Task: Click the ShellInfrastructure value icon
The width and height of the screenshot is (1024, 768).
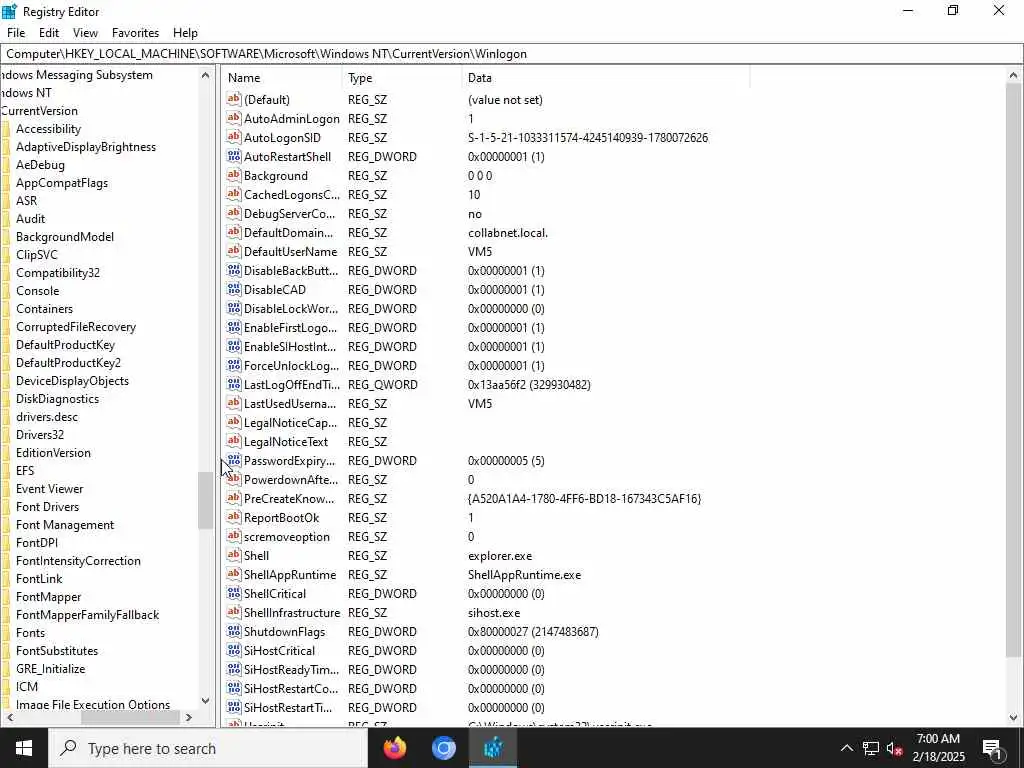Action: point(233,612)
